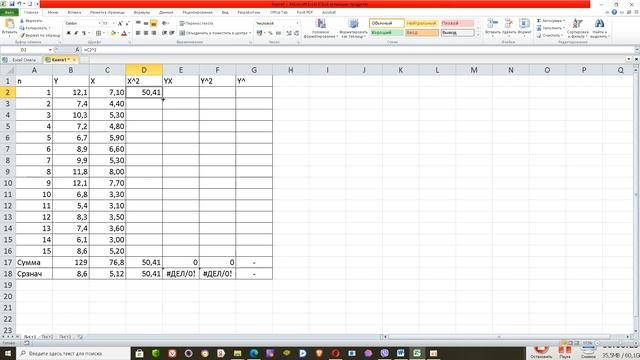The height and width of the screenshot is (360, 640).
Task: Toggle italic formatting
Action: 76,33
